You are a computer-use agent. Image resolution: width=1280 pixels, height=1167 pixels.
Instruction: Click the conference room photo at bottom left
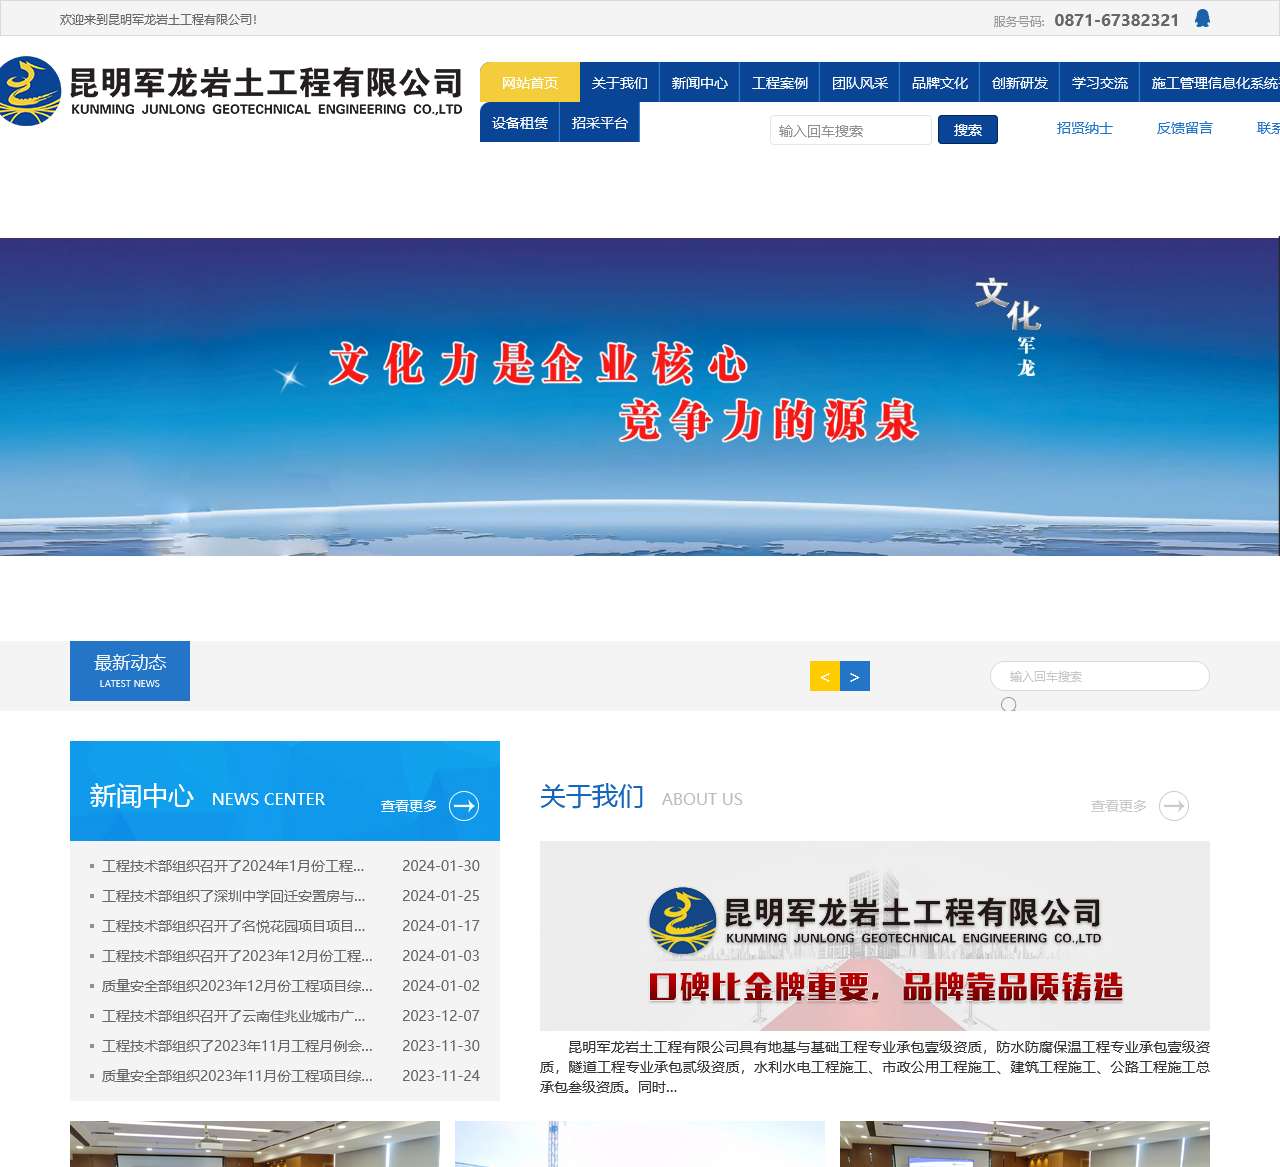click(255, 1144)
